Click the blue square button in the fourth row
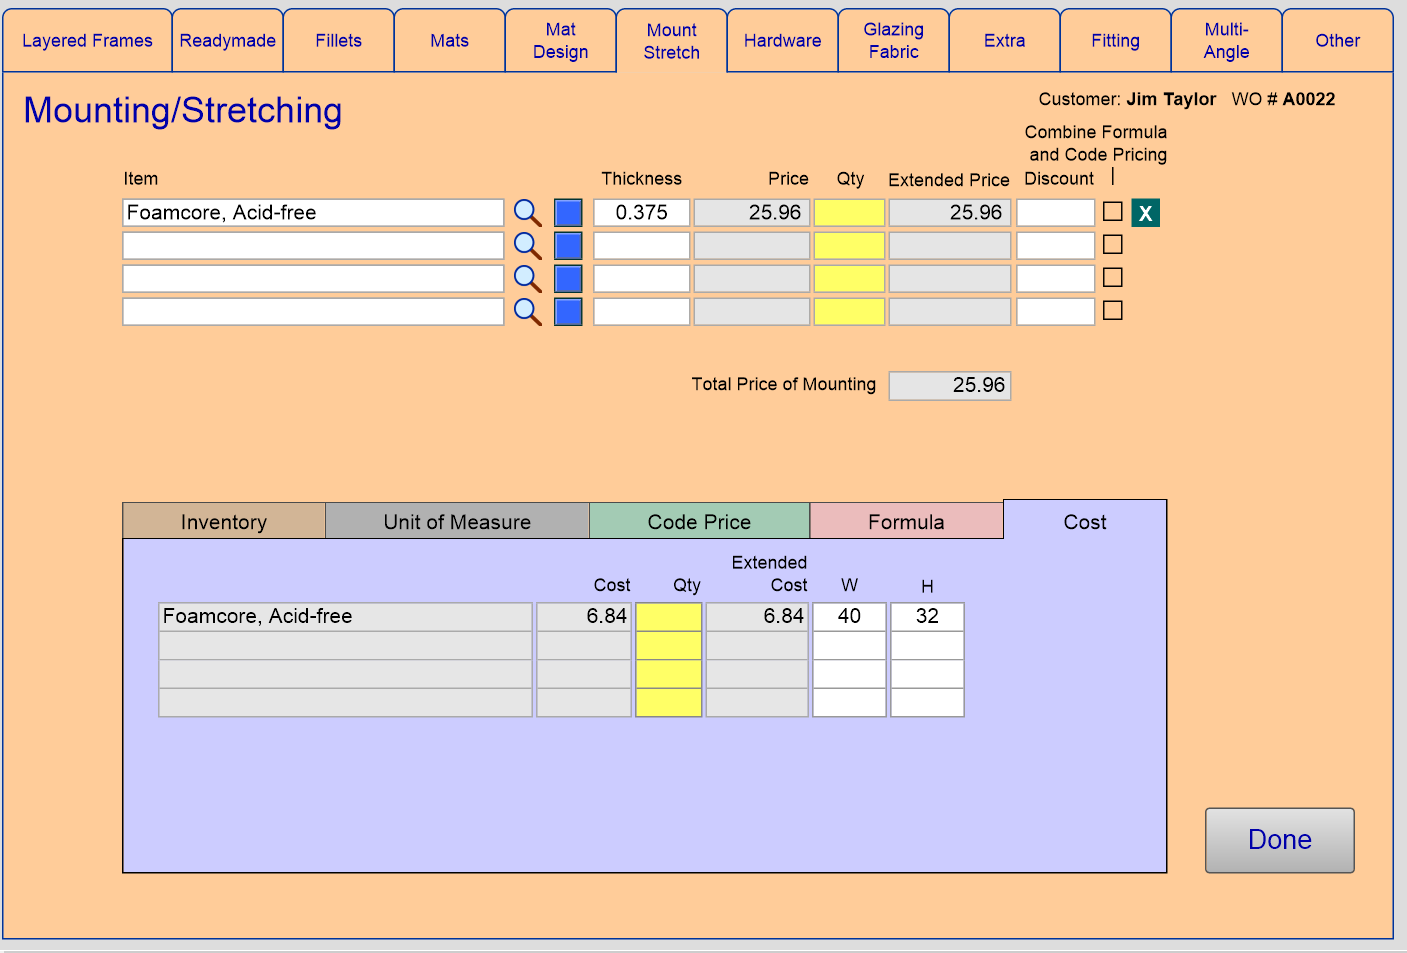 click(x=568, y=312)
